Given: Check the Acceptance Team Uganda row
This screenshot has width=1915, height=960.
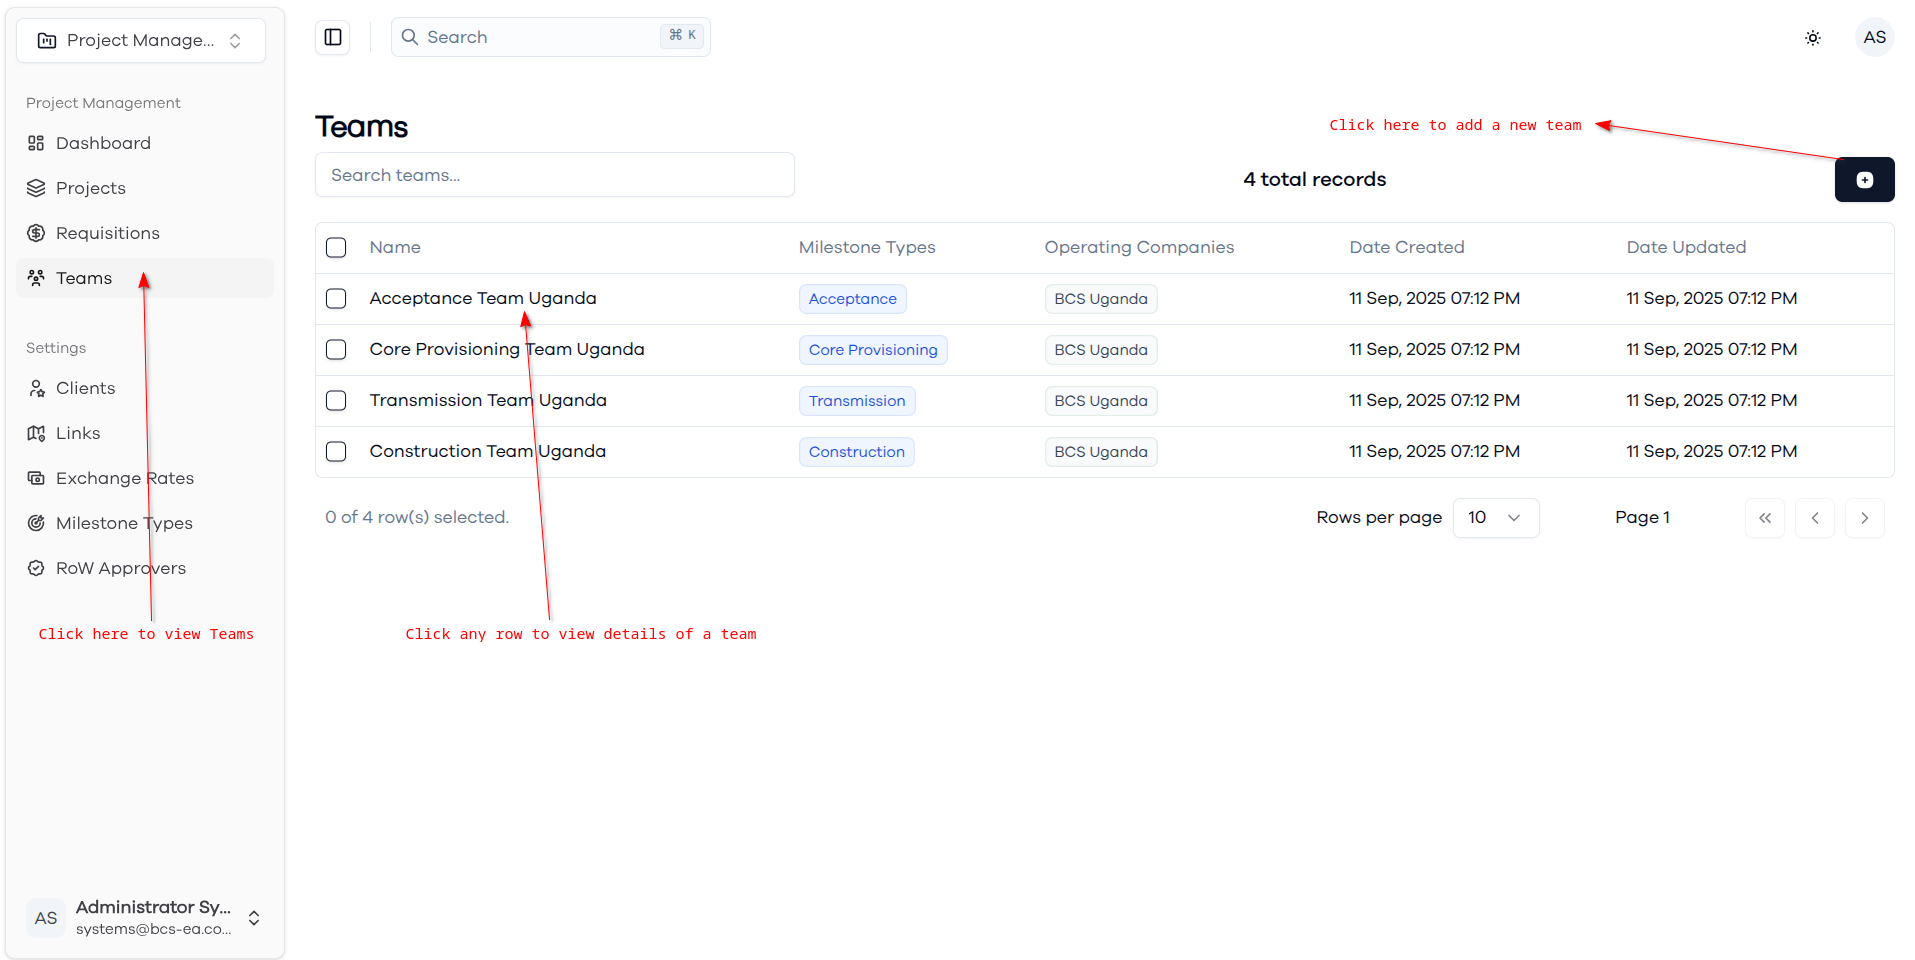Looking at the screenshot, I should coord(336,298).
